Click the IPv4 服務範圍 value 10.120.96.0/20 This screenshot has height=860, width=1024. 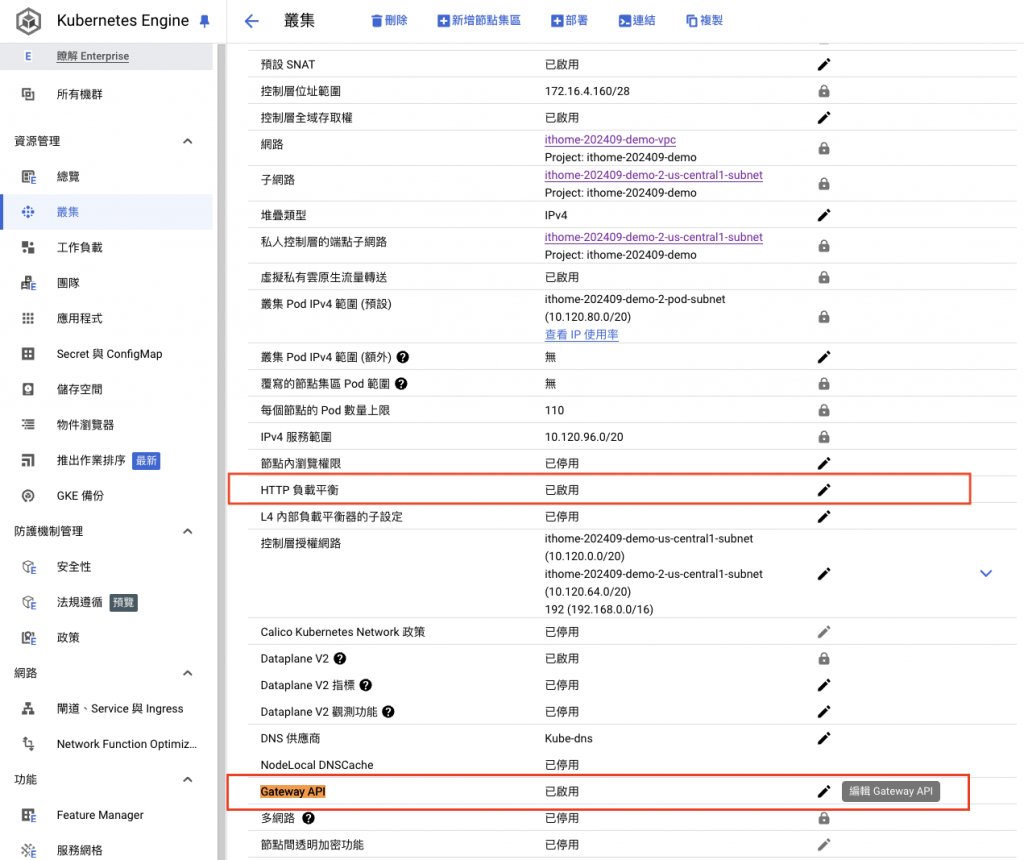tap(584, 437)
